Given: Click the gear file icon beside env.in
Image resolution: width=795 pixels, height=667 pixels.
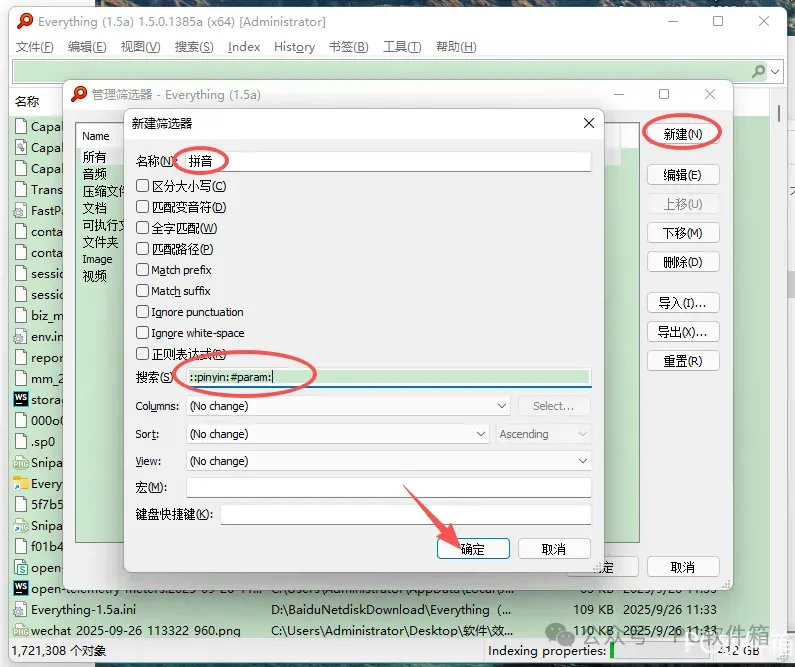Looking at the screenshot, I should tap(20, 337).
